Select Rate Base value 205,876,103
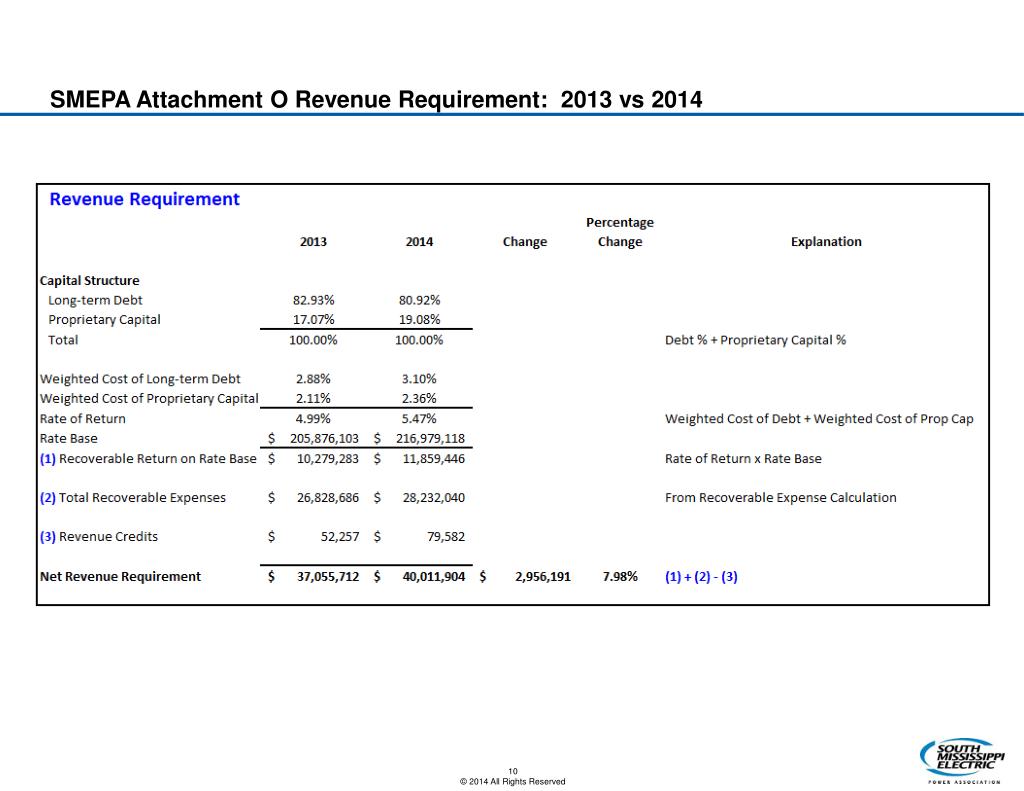 pyautogui.click(x=325, y=439)
